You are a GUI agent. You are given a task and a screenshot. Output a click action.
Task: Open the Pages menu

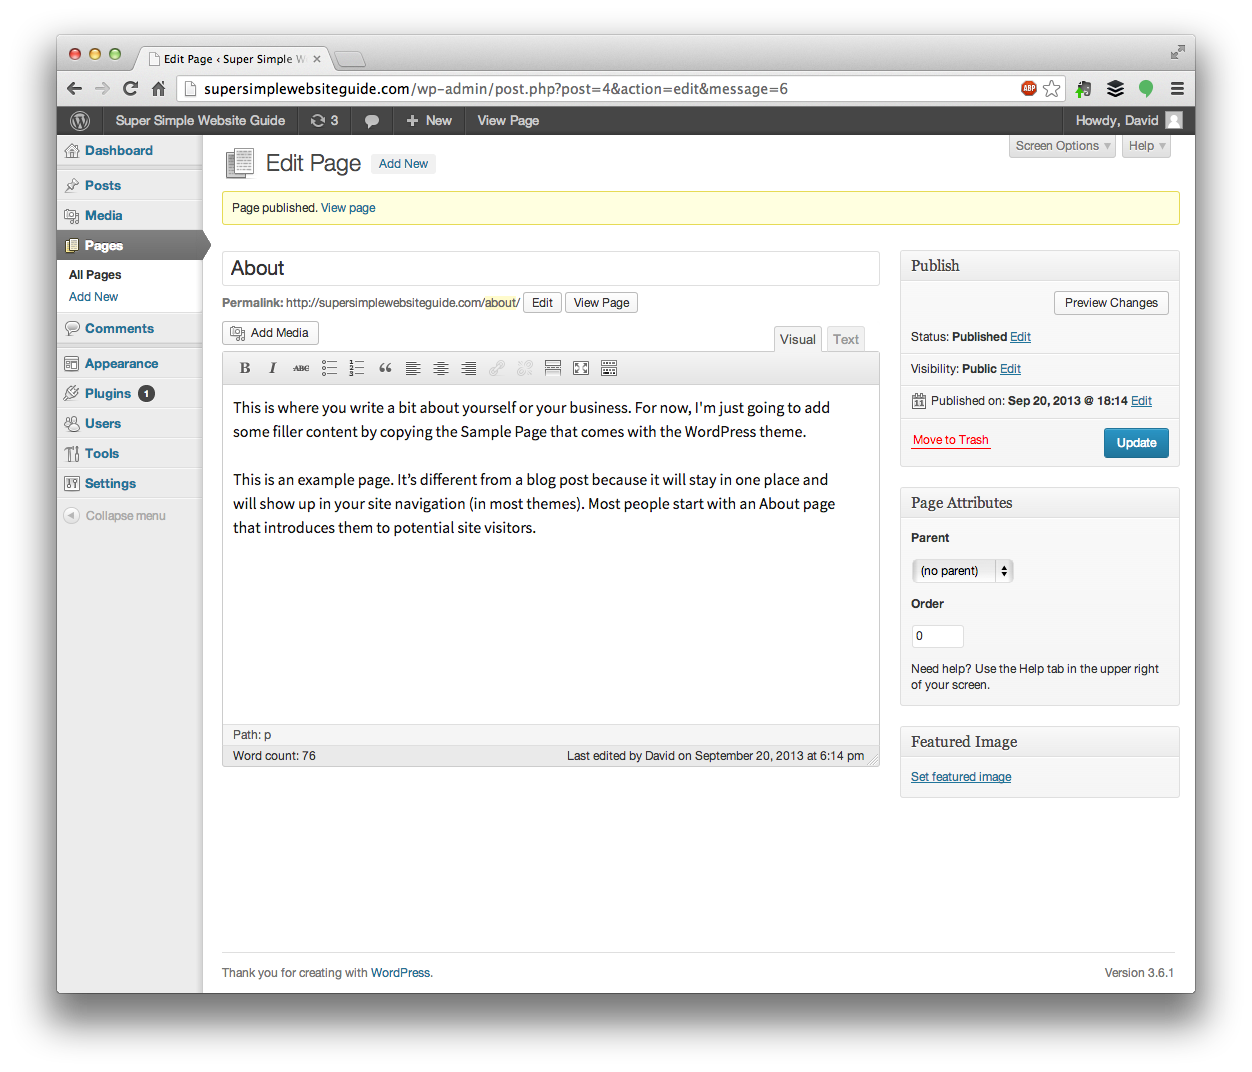click(x=129, y=246)
